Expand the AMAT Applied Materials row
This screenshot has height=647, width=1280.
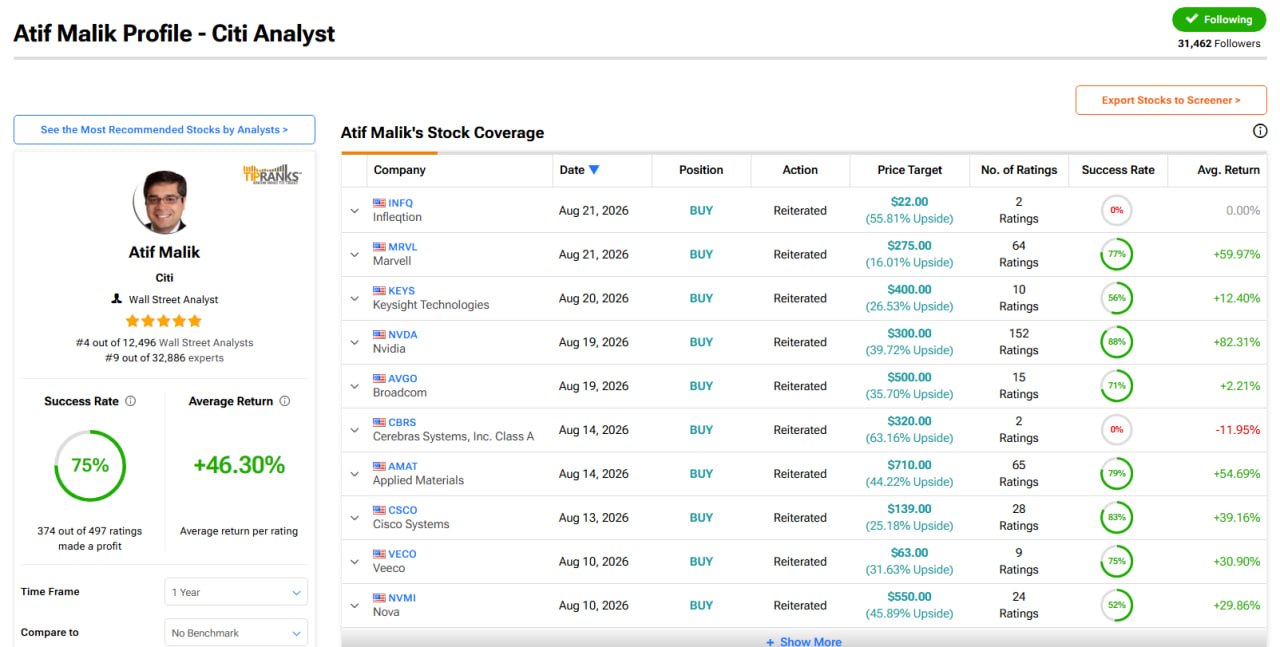(x=354, y=474)
